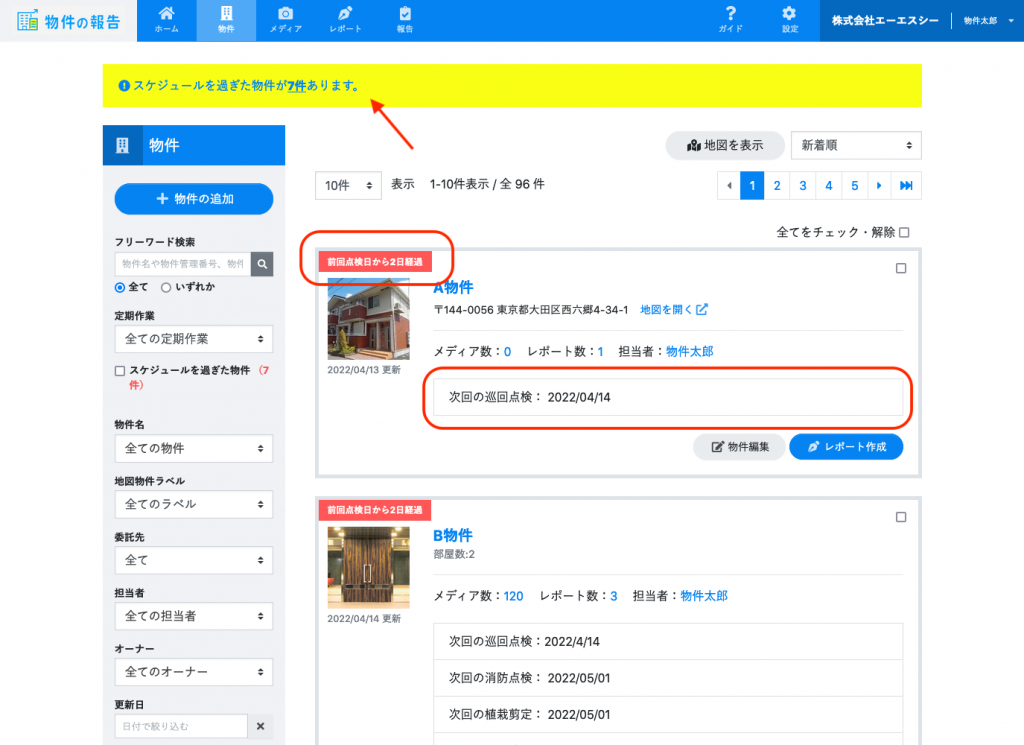Click the alert info icon in yellow banner
The height and width of the screenshot is (745, 1024).
point(124,86)
